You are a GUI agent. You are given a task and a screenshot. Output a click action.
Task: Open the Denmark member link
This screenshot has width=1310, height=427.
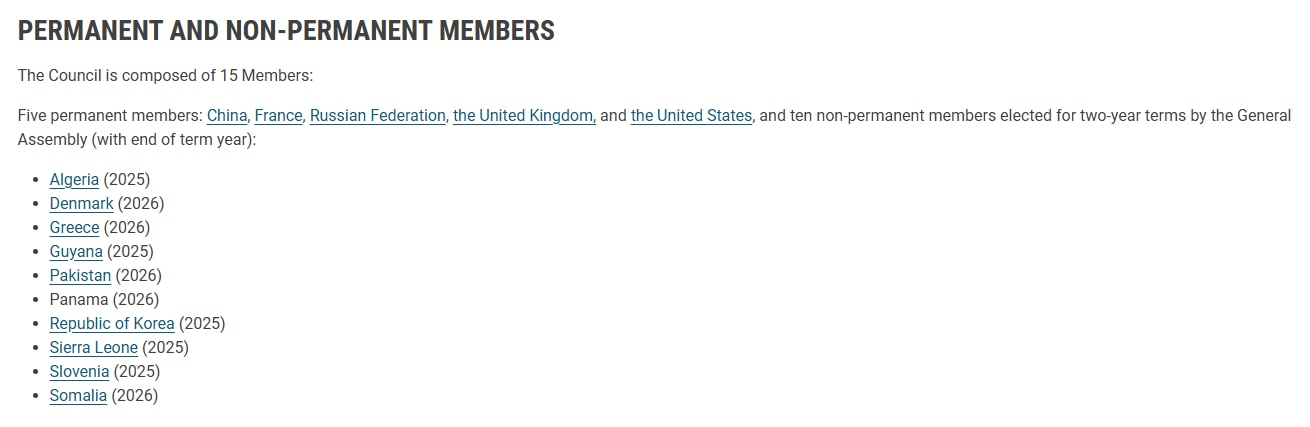coord(81,203)
